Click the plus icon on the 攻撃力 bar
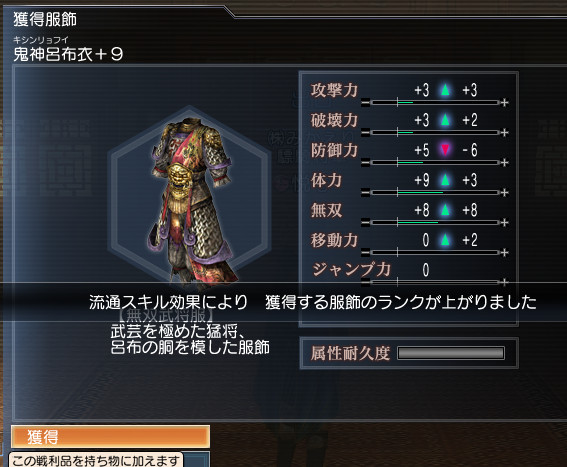 504,103
